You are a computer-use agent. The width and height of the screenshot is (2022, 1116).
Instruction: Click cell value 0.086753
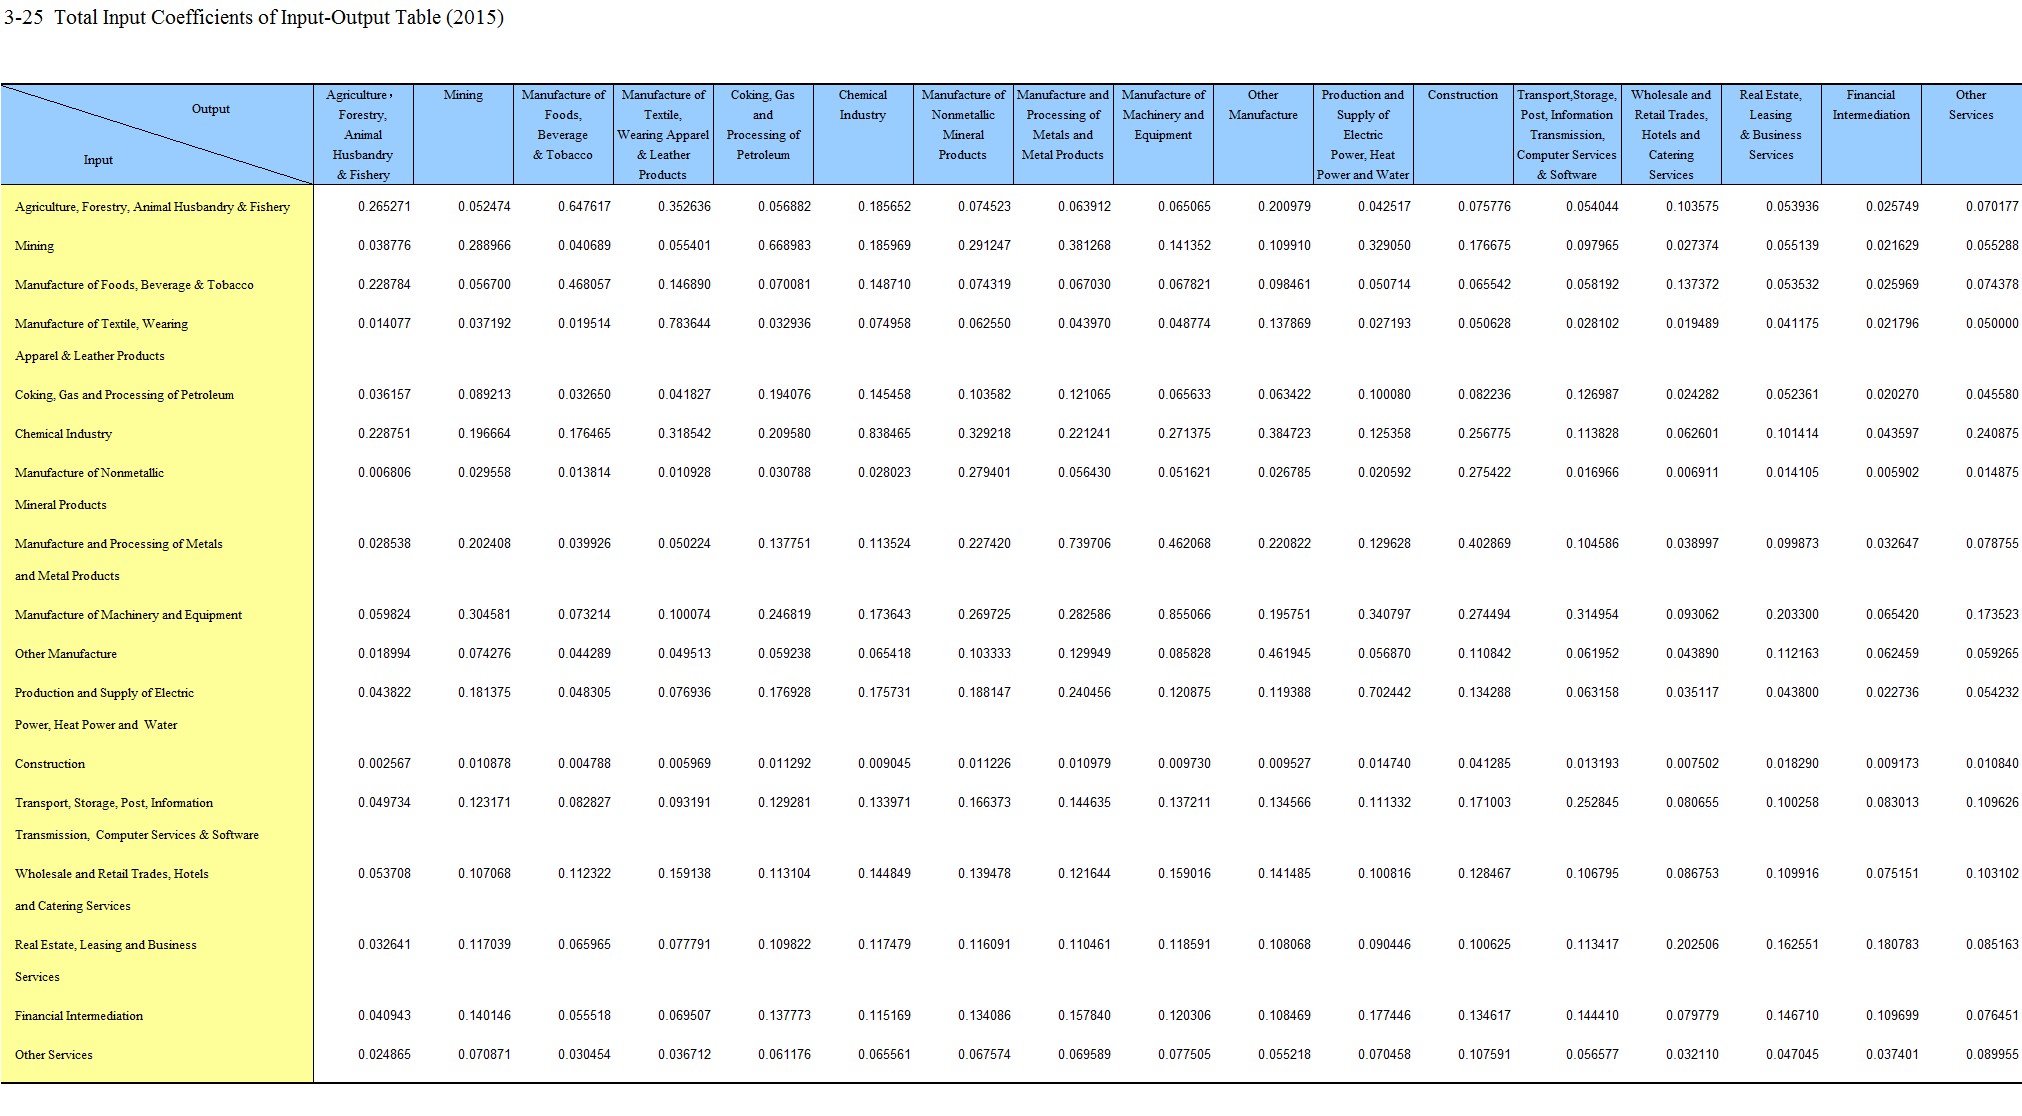click(x=1692, y=874)
